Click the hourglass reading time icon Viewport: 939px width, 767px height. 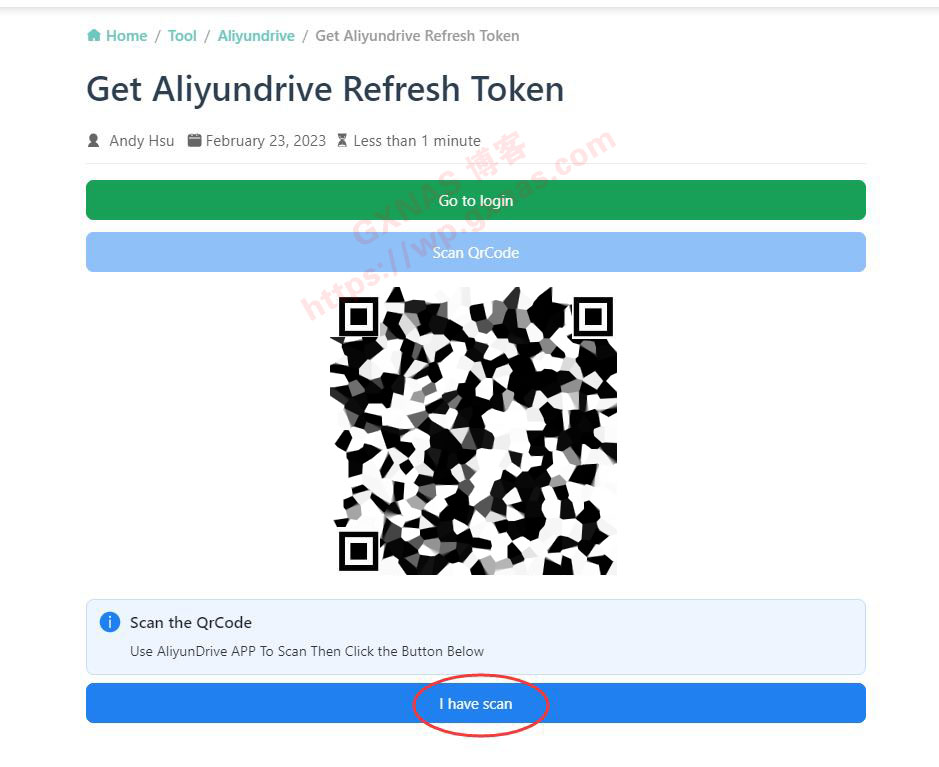pos(342,141)
